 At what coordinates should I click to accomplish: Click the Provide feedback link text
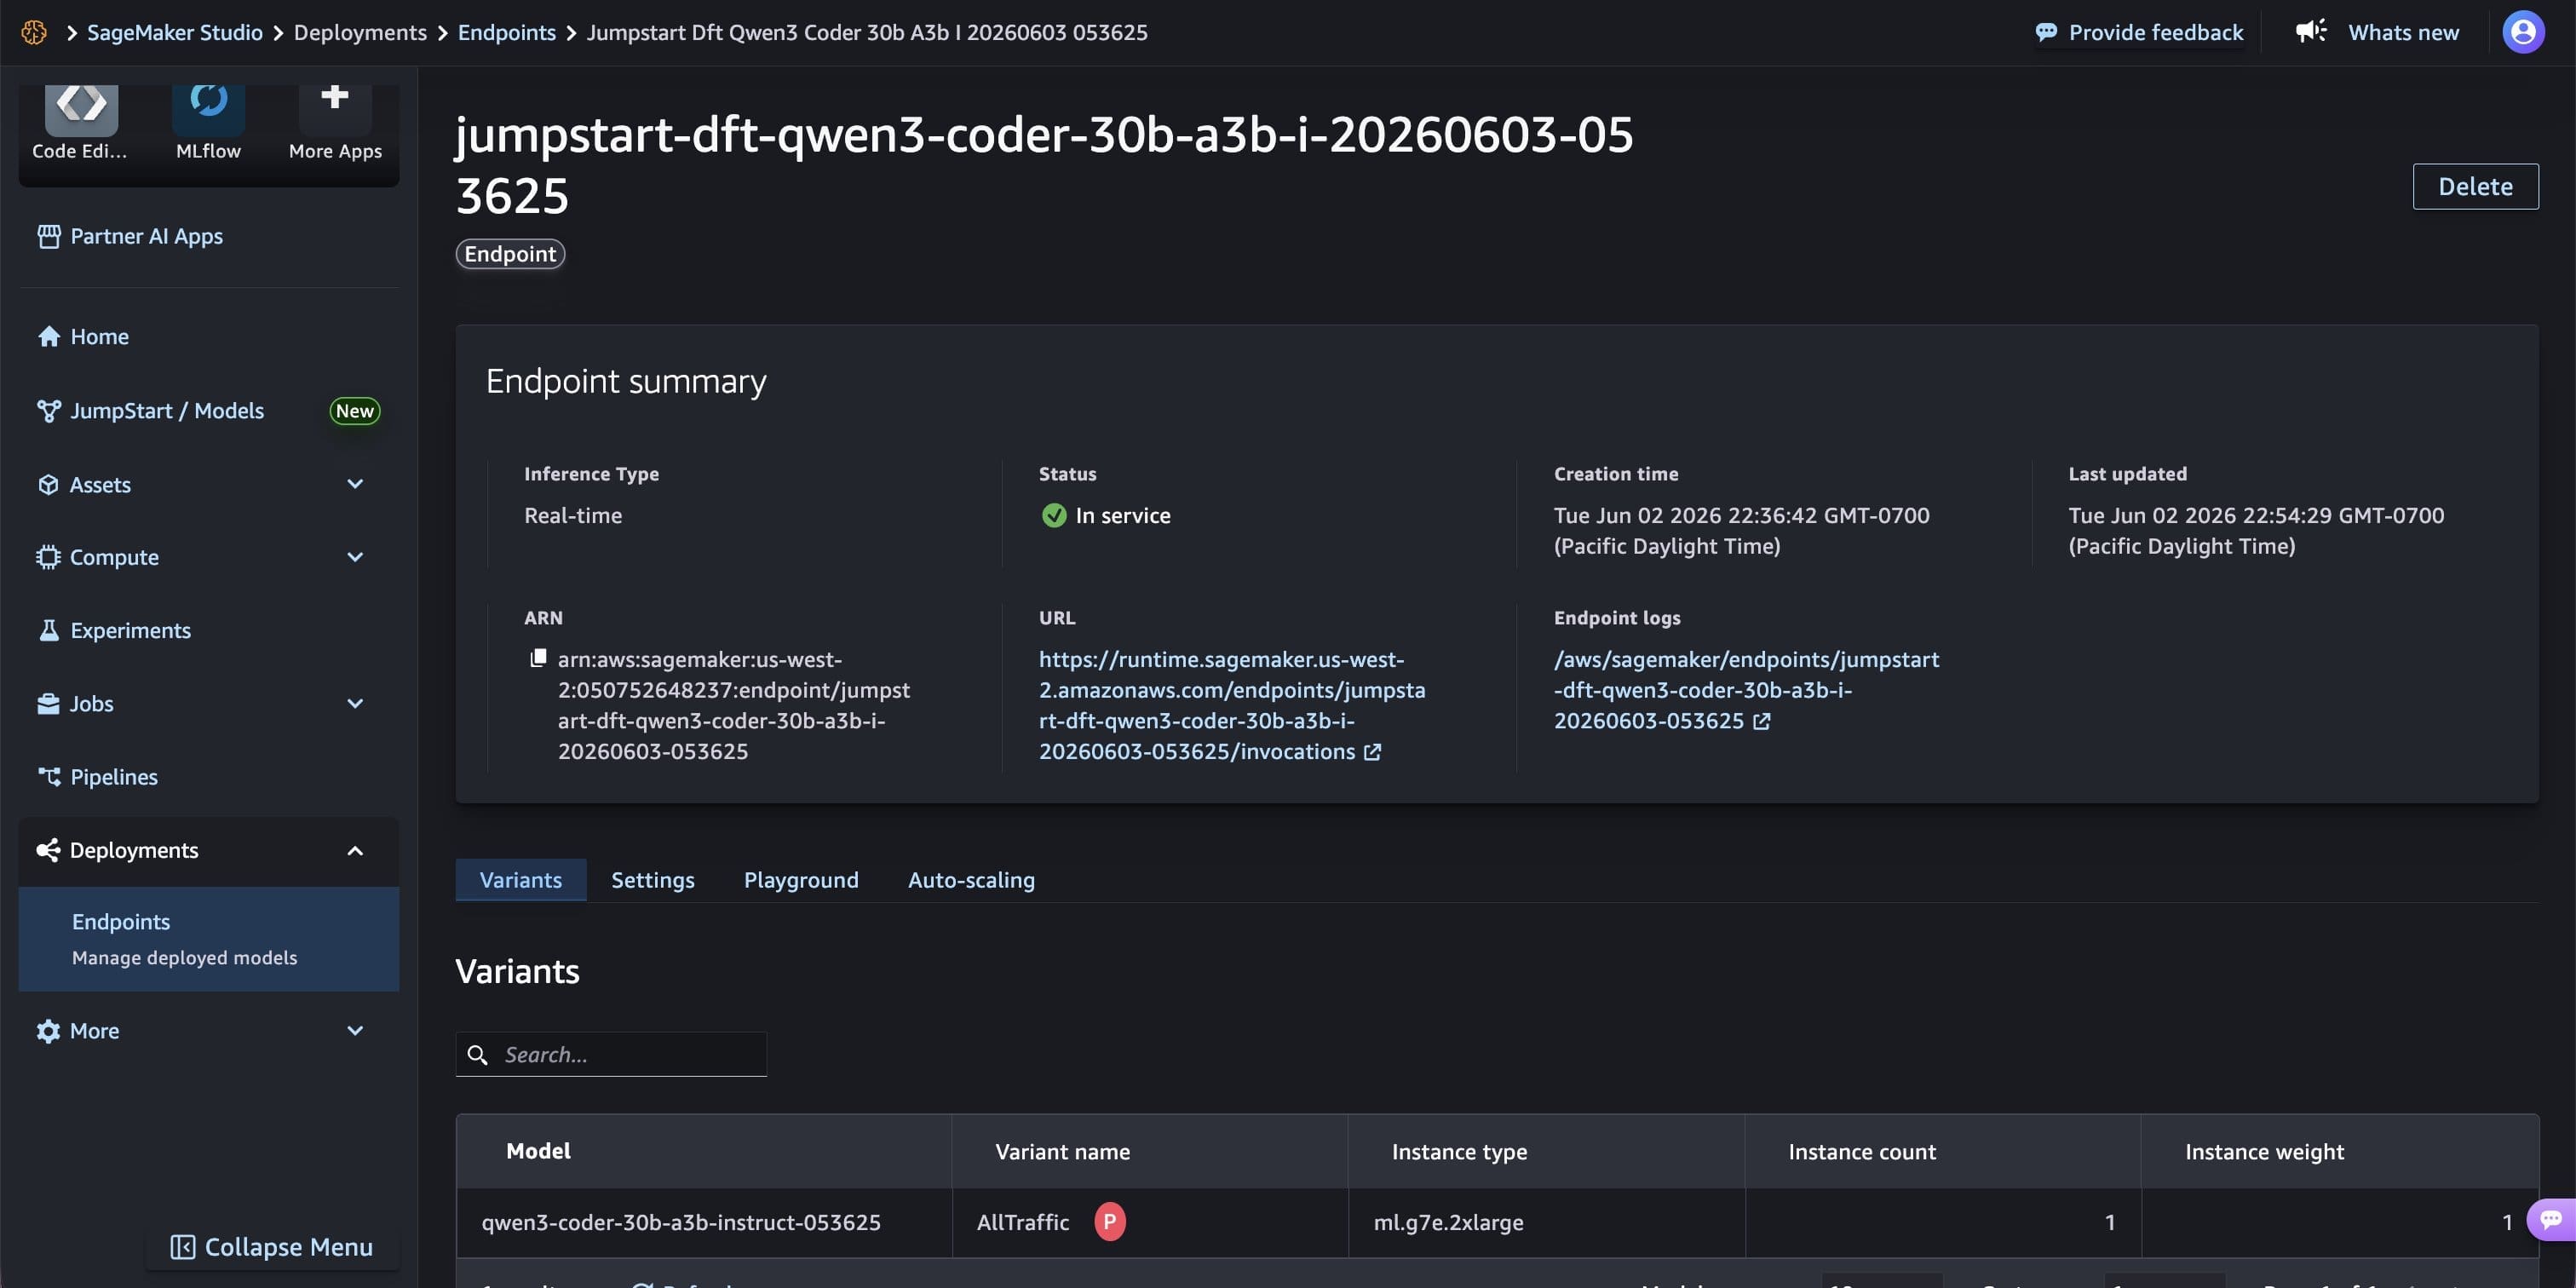click(2156, 32)
